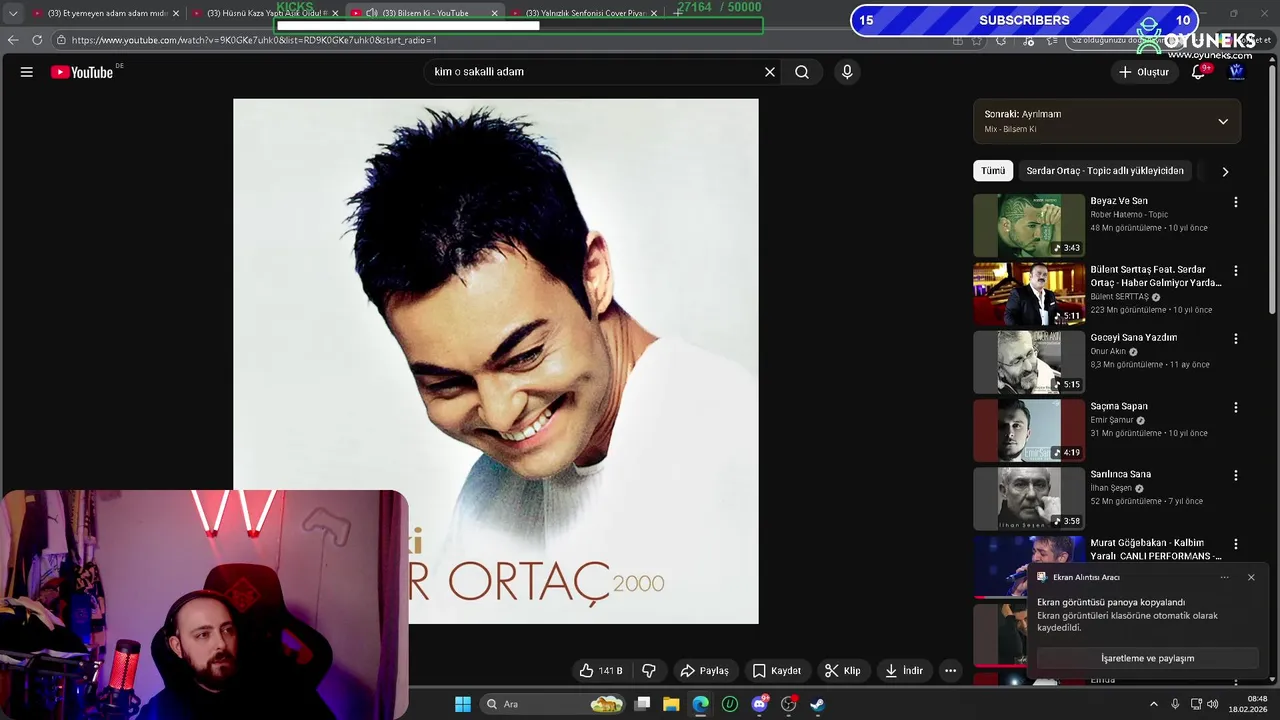Viewport: 1280px width, 720px height.
Task: Open Steam from taskbar
Action: click(x=817, y=704)
